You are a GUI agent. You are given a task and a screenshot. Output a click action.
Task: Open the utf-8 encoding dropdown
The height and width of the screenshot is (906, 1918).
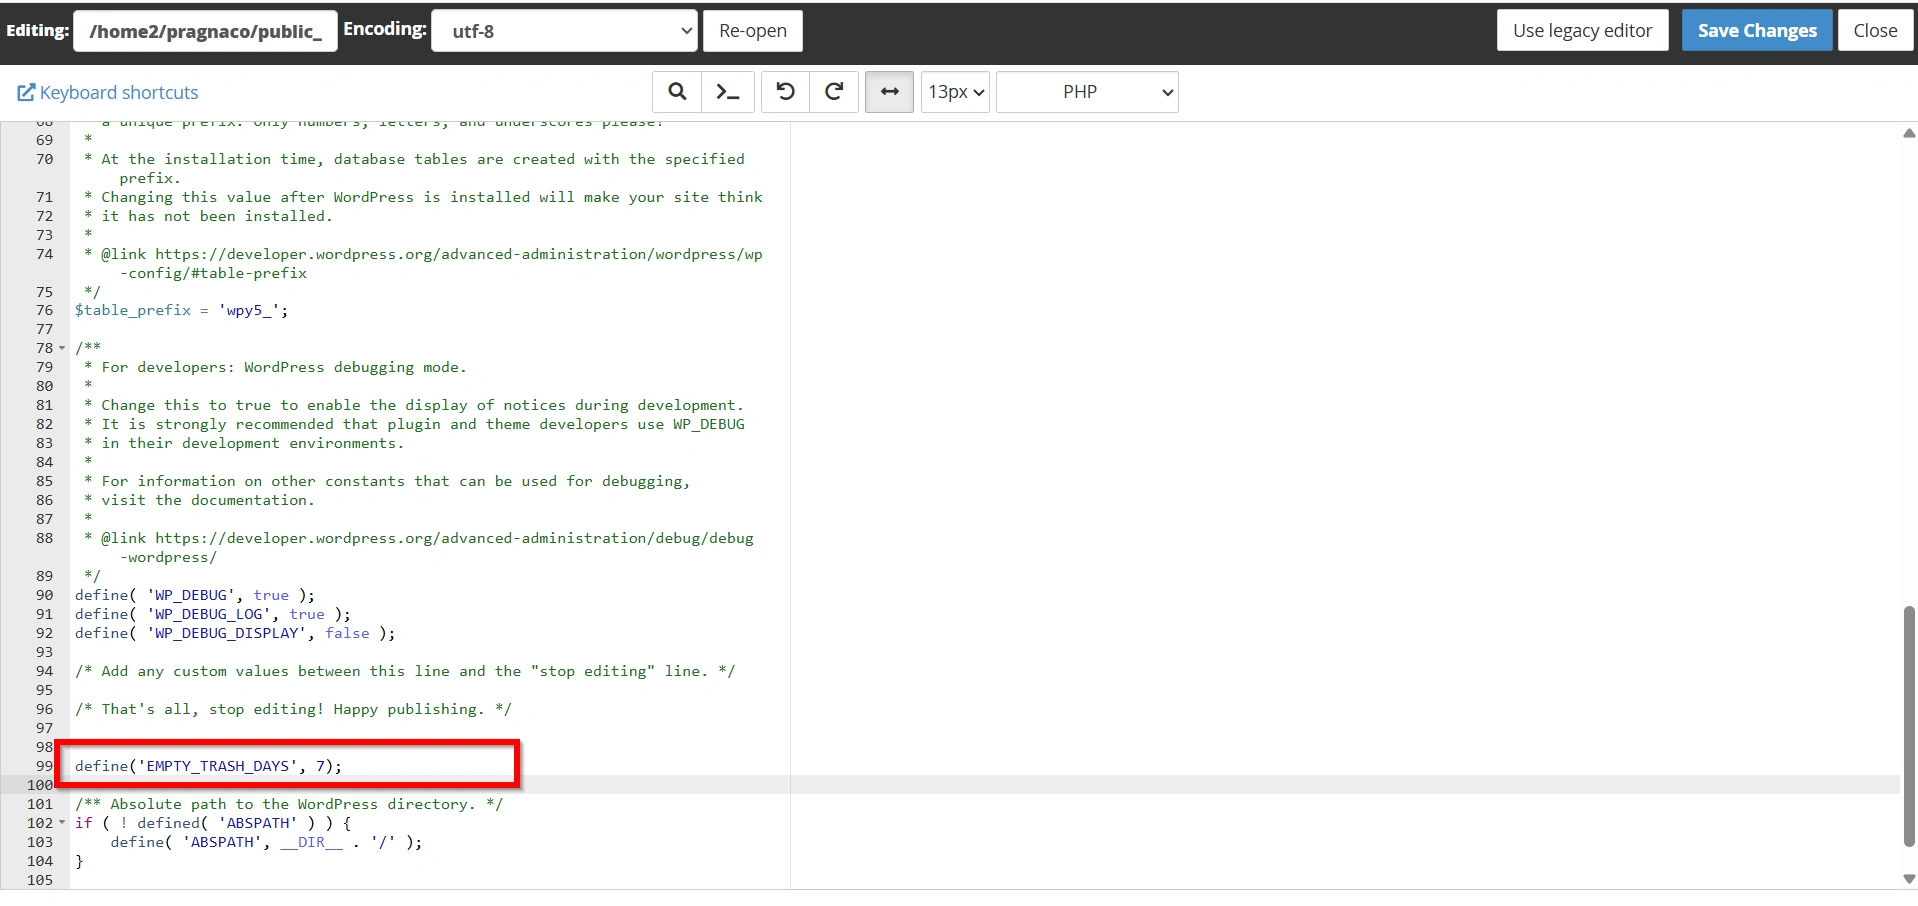pos(564,31)
